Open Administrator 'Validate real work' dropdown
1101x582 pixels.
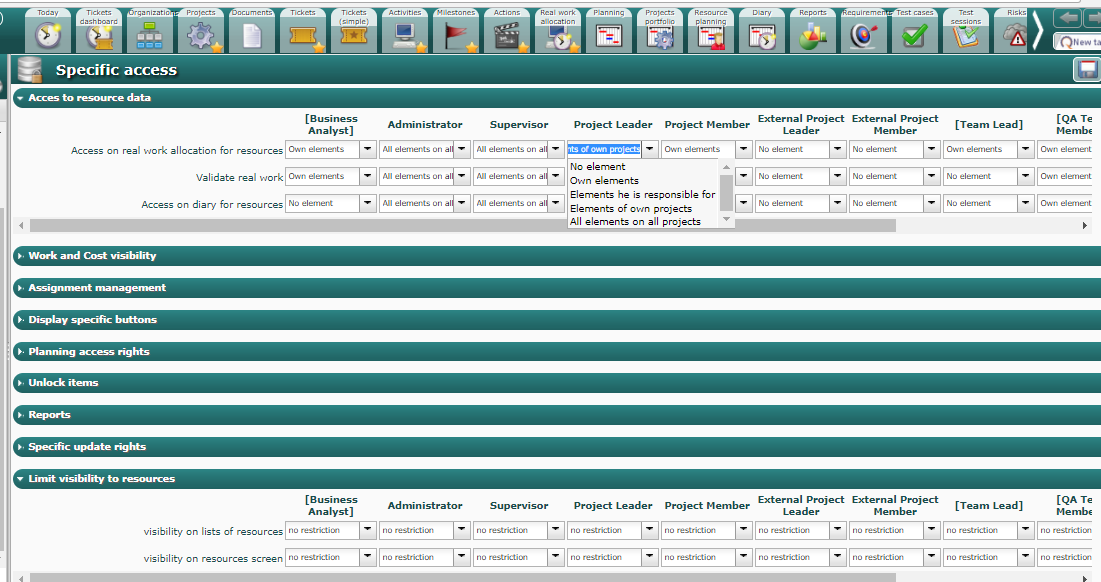(x=462, y=177)
